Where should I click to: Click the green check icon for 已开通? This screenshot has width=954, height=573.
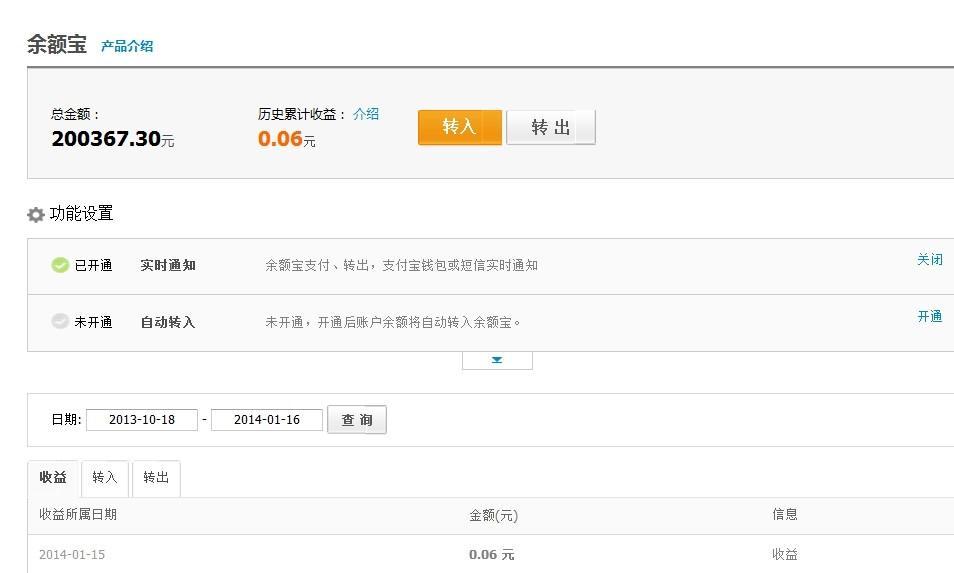point(60,266)
